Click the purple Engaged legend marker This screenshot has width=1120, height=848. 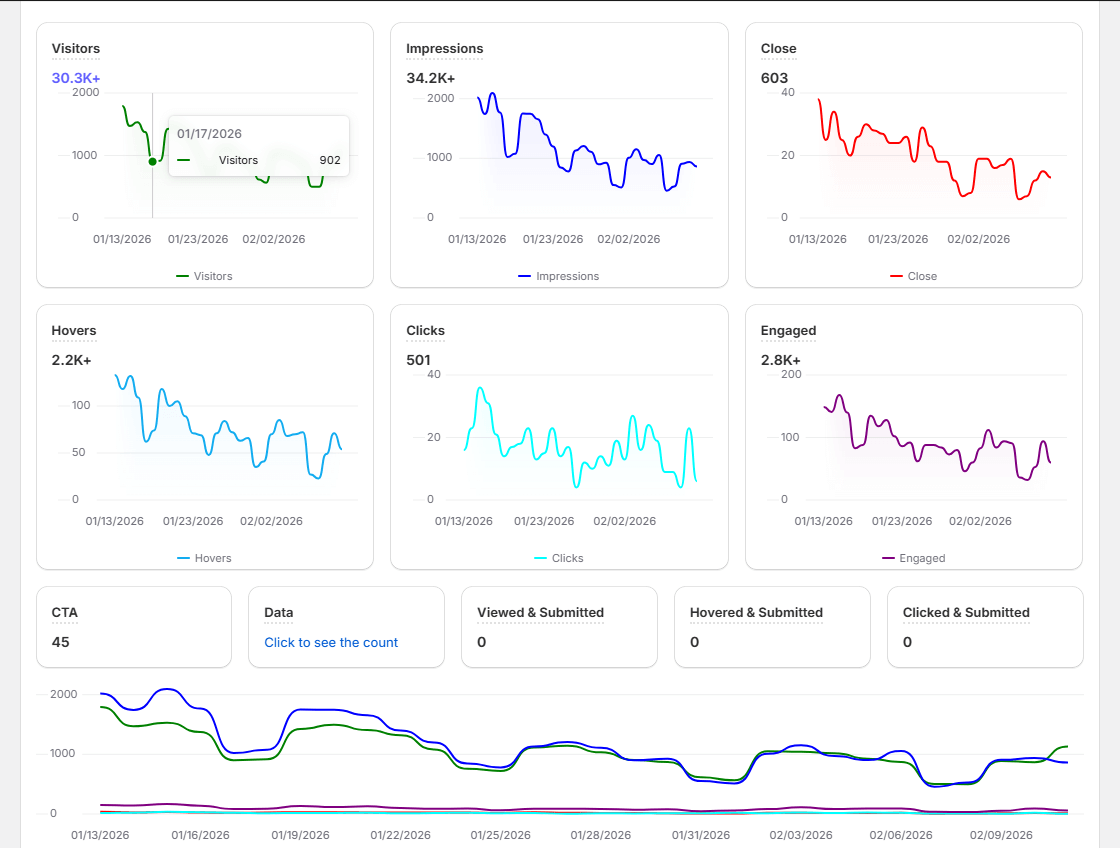(x=886, y=558)
